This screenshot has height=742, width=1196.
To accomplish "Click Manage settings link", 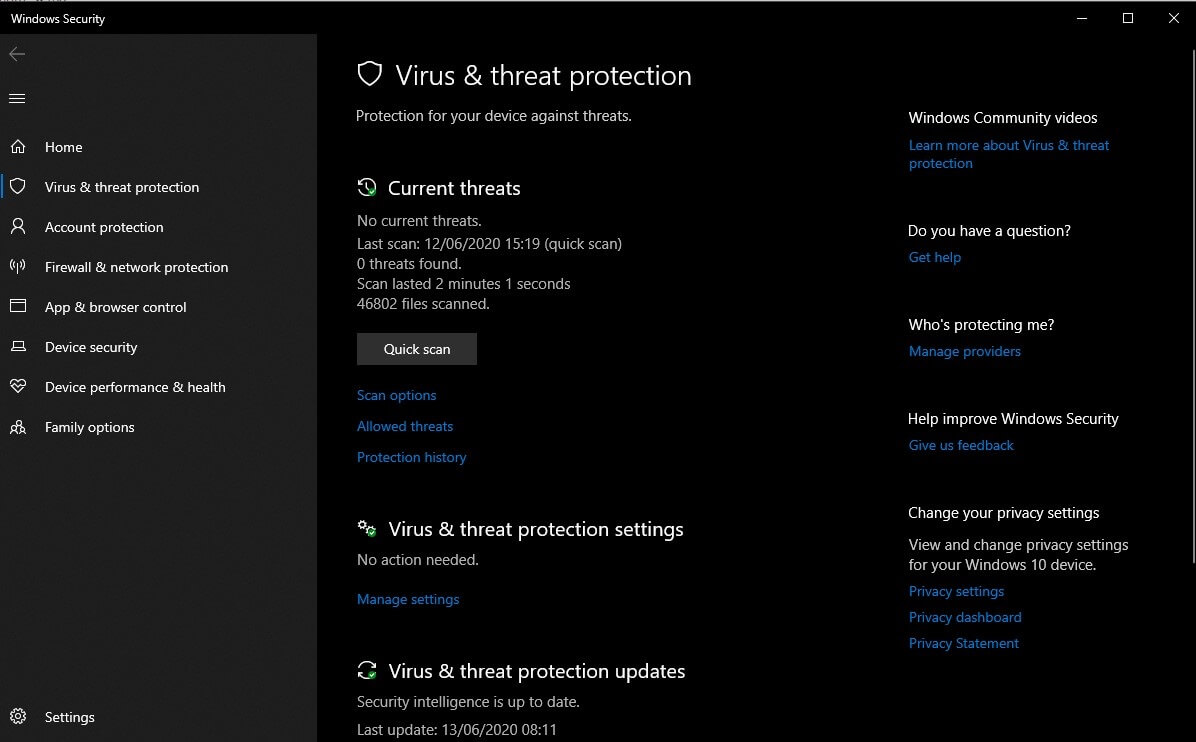I will [408, 599].
